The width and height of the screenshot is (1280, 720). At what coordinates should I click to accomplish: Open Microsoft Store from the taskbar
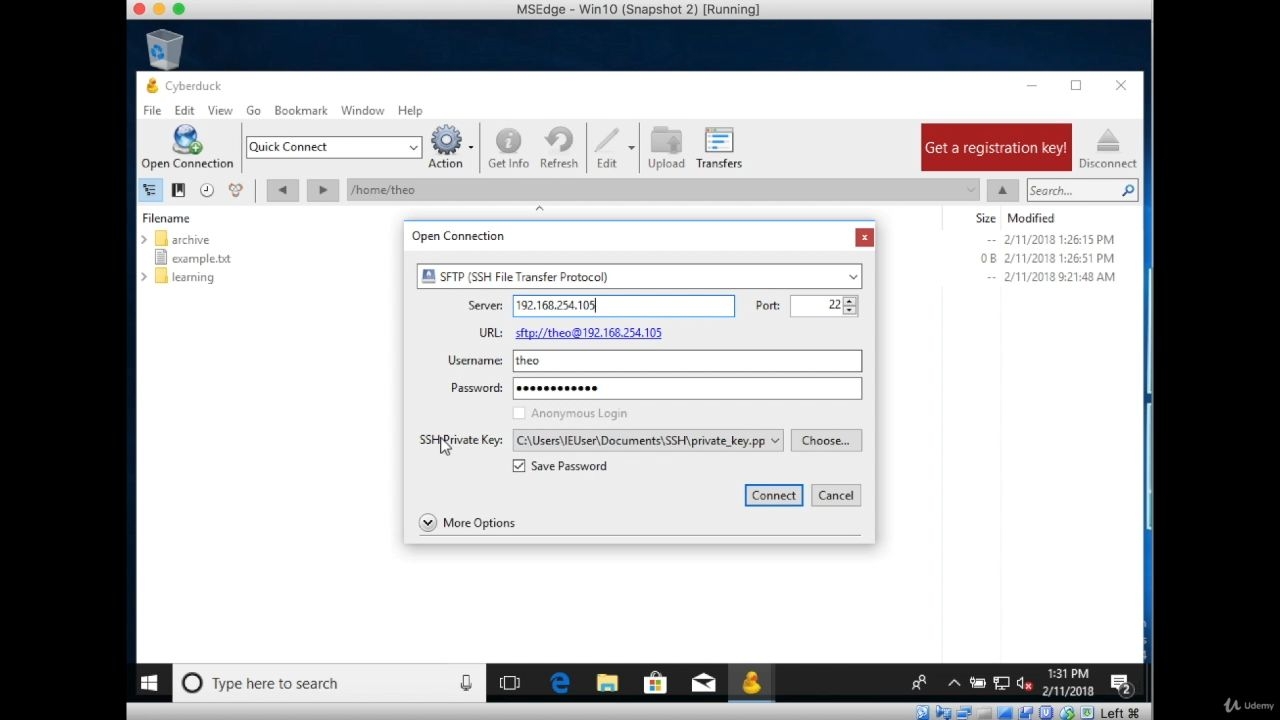655,684
